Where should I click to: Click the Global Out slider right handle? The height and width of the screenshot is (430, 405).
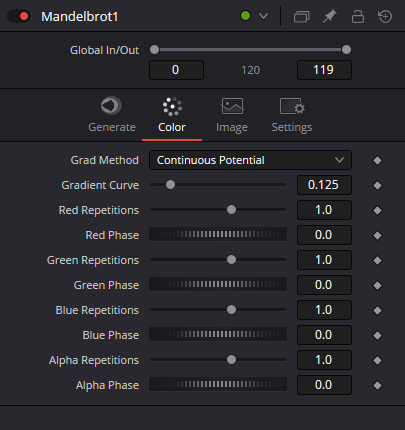[346, 50]
